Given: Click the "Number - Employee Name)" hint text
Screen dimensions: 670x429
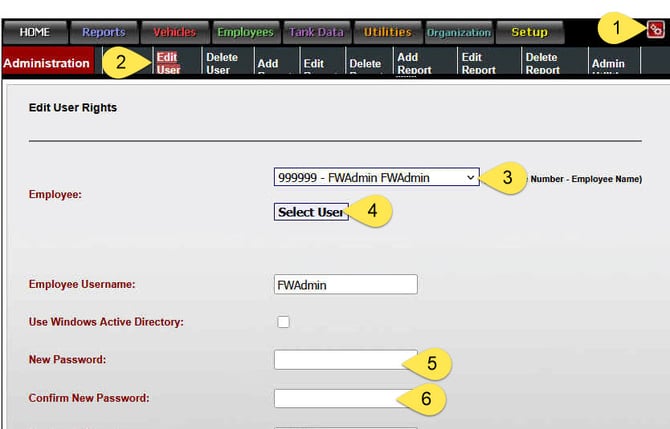Looking at the screenshot, I should 586,179.
